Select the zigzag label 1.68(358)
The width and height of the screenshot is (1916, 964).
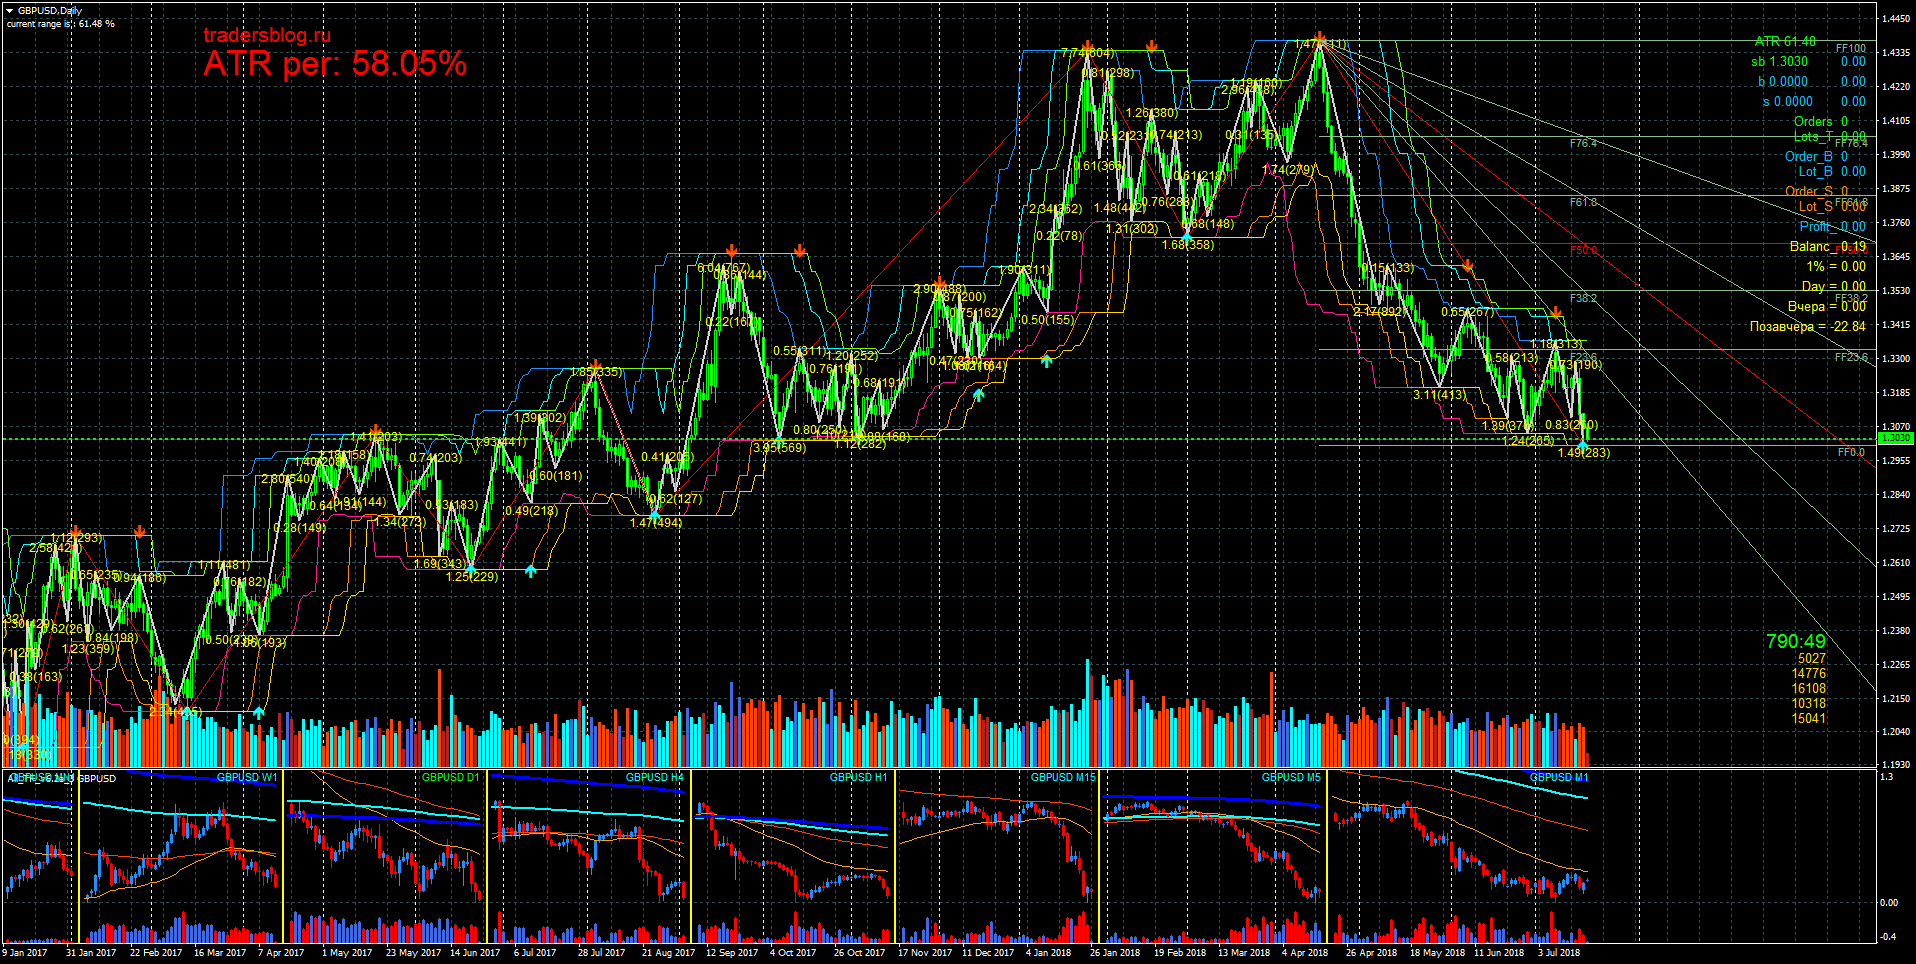pyautogui.click(x=1188, y=244)
